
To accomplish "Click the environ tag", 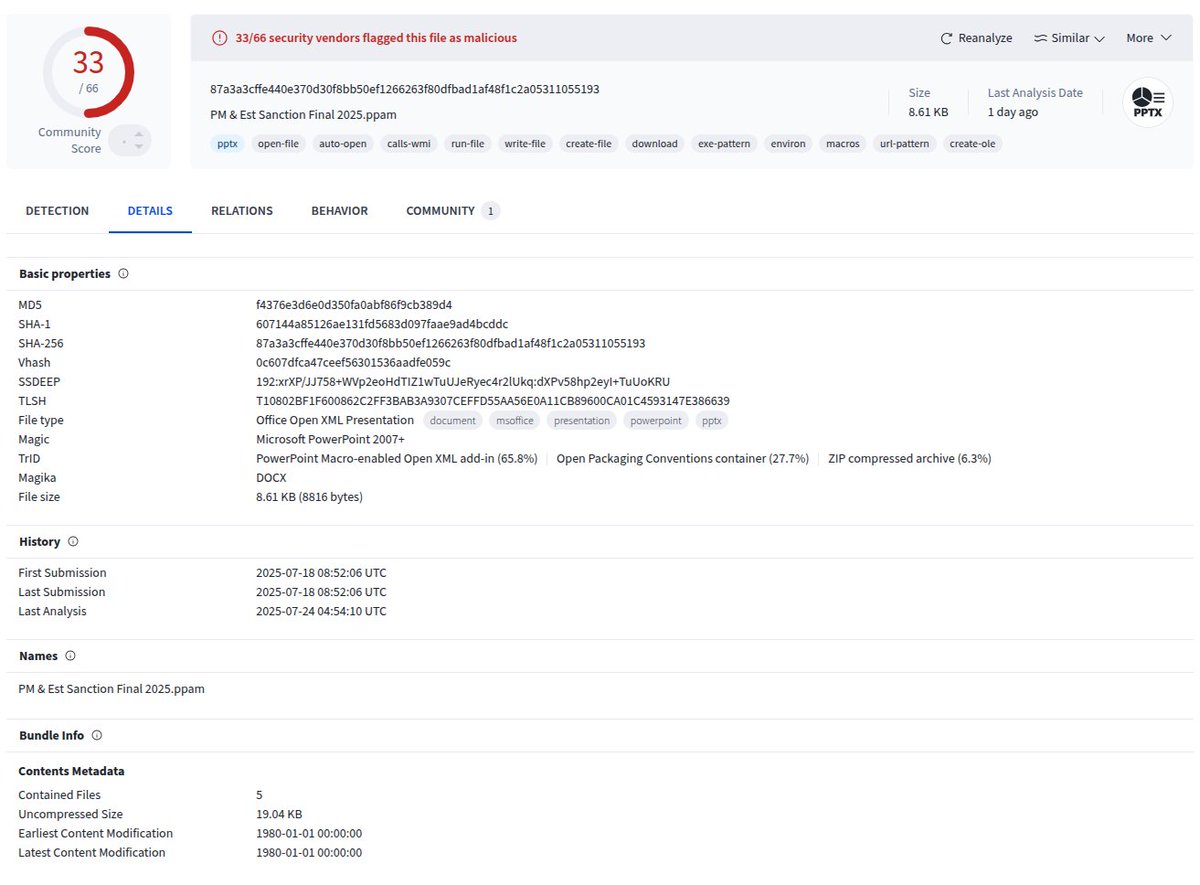I will (x=788, y=144).
